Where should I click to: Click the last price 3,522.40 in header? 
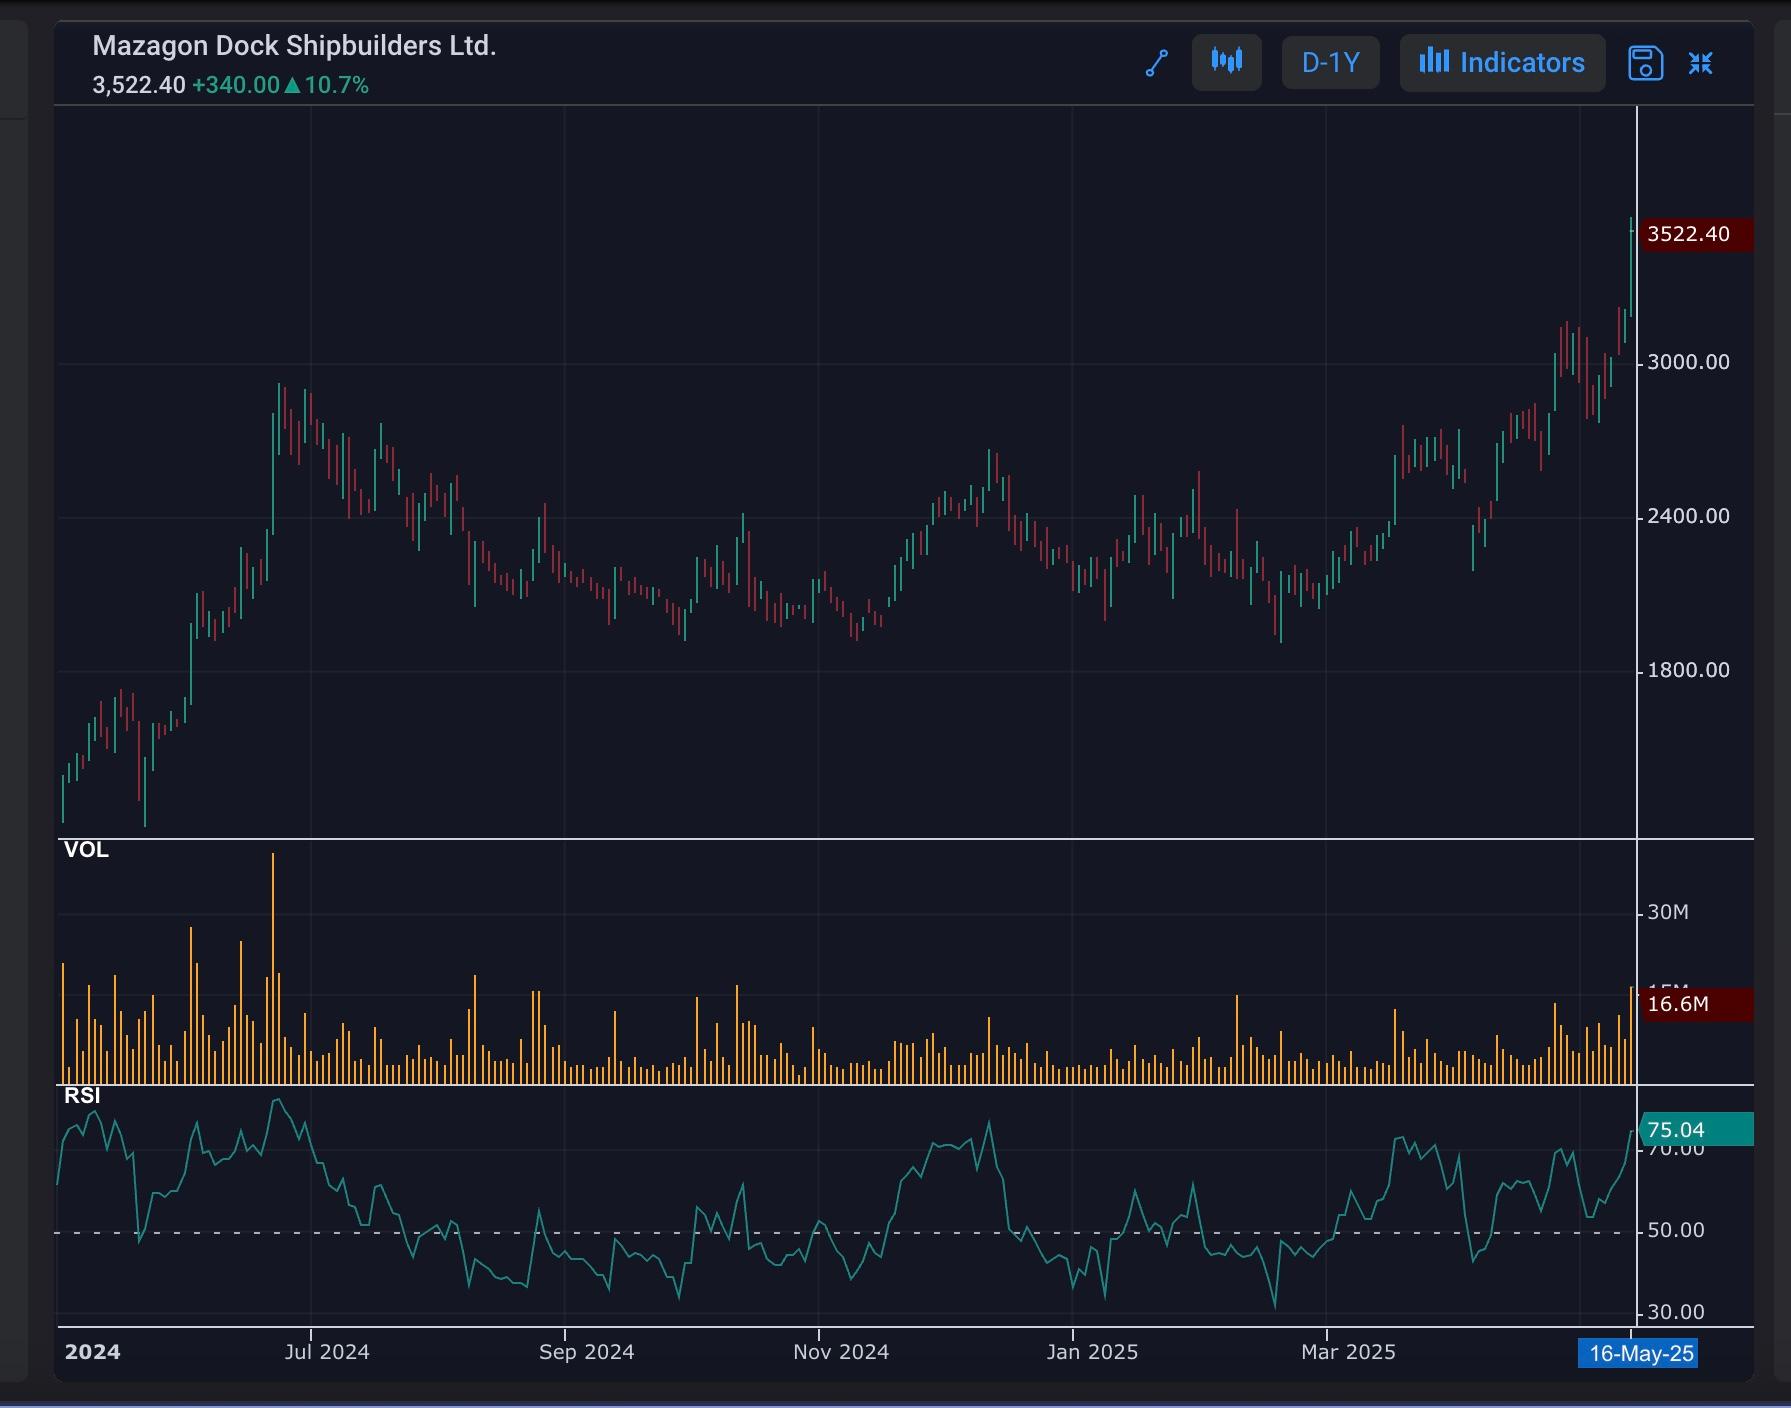(139, 85)
